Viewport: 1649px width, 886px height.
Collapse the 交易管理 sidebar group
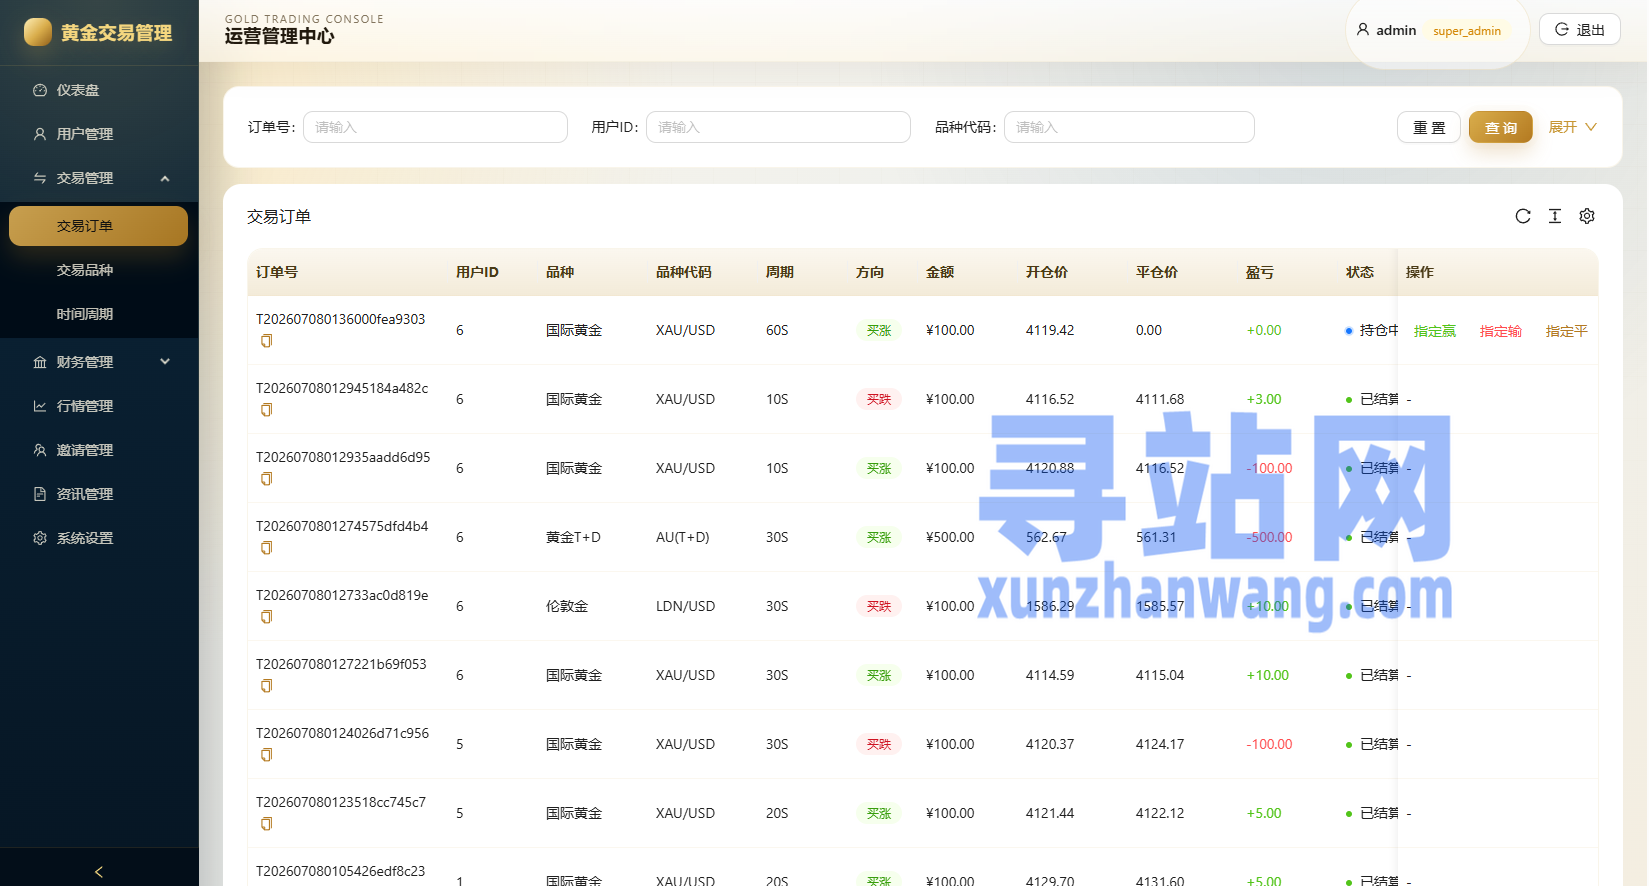point(99,178)
